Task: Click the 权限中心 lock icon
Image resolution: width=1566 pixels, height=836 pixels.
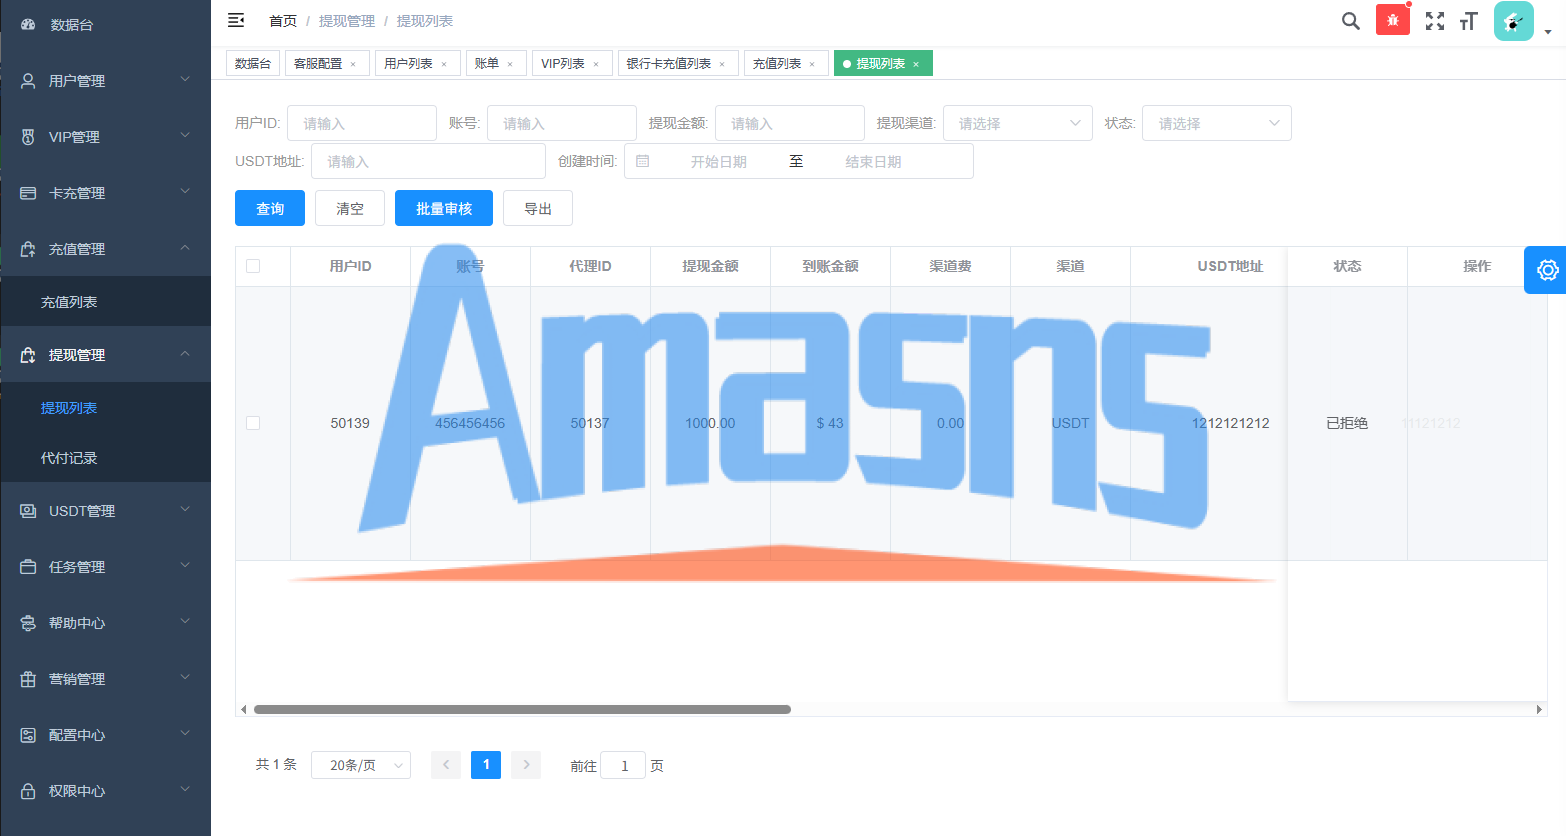Action: (28, 791)
